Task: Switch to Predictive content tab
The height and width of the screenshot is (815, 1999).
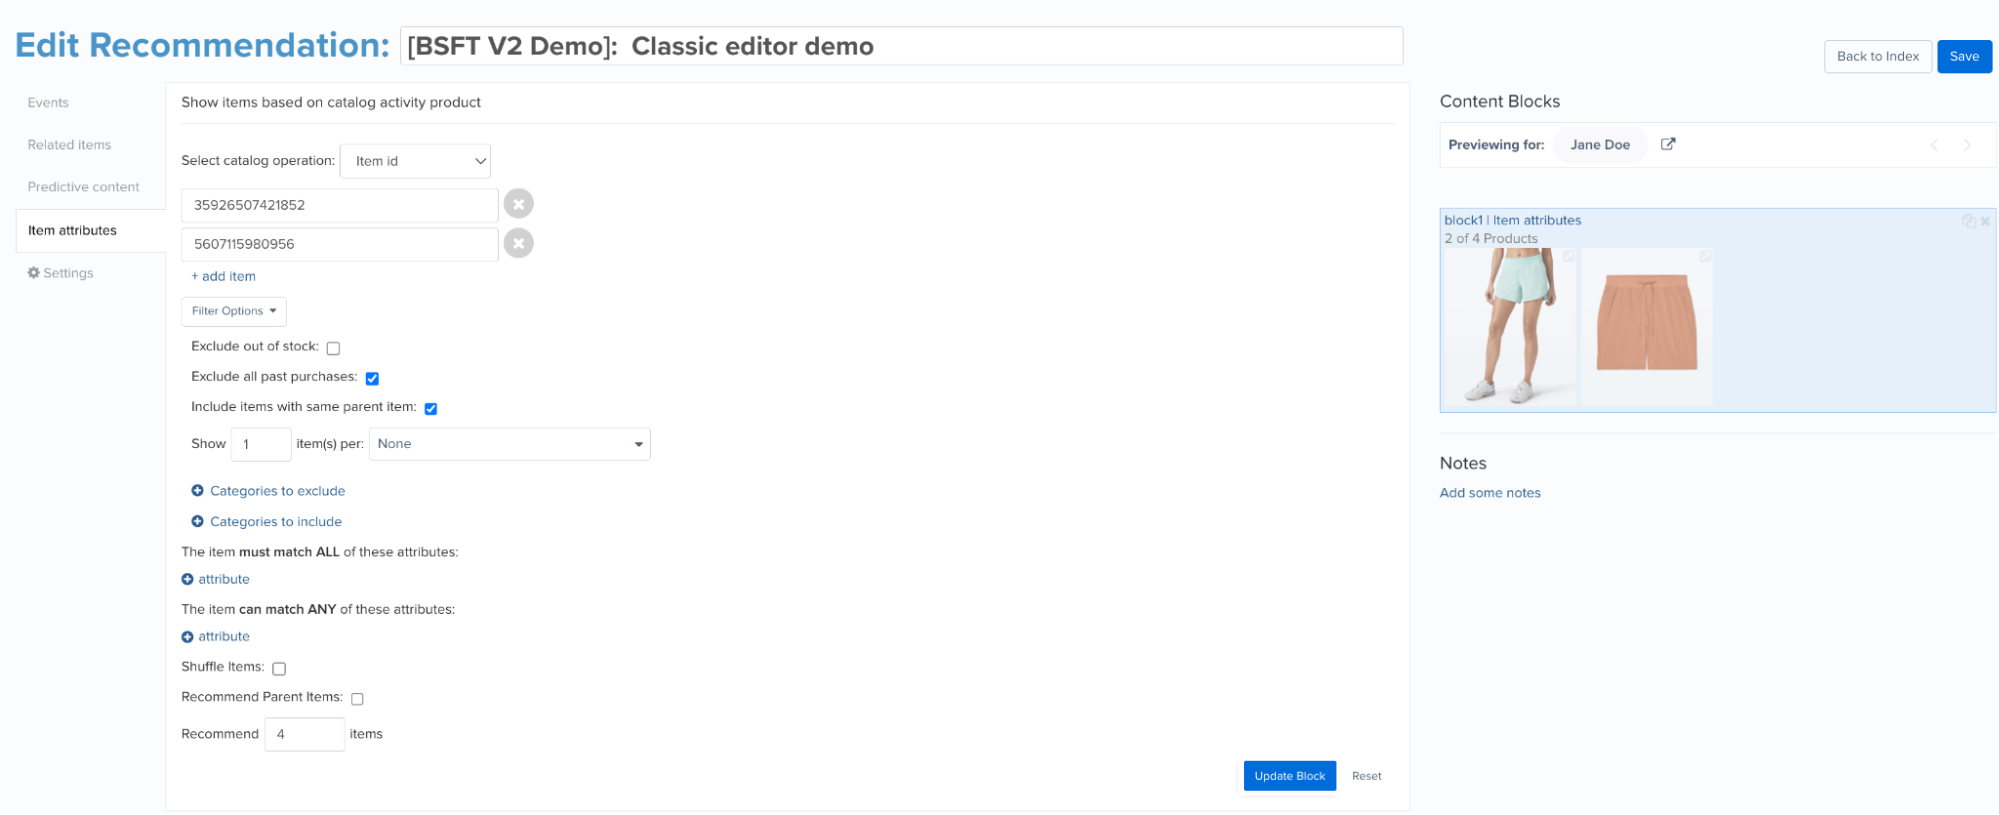Action: click(83, 187)
